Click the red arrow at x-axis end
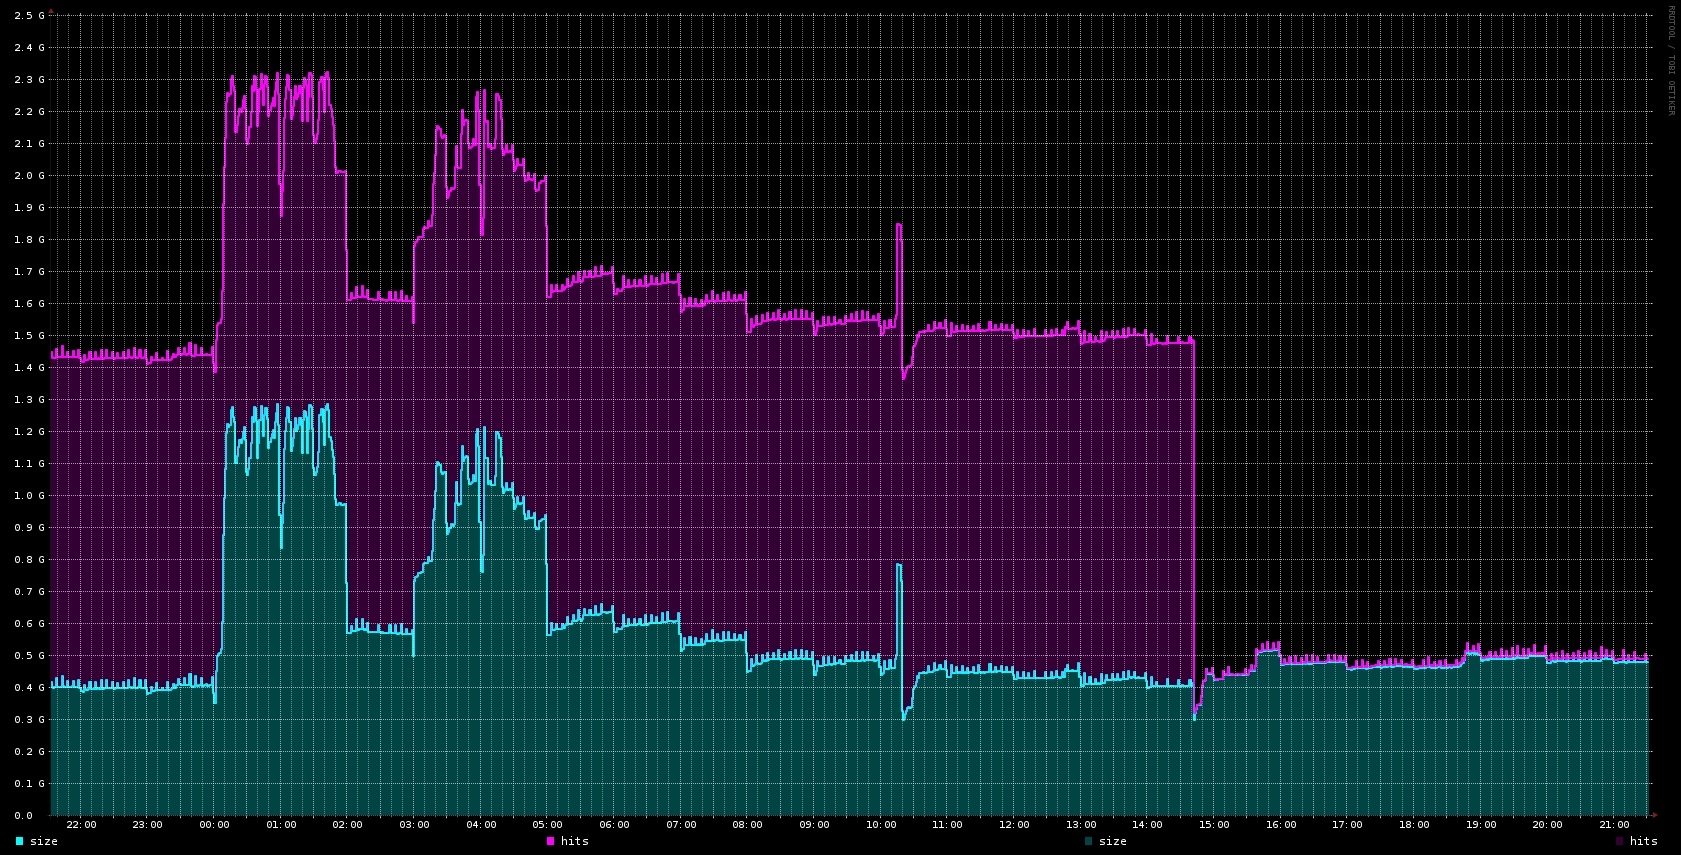This screenshot has width=1681, height=855. pyautogui.click(x=1654, y=815)
